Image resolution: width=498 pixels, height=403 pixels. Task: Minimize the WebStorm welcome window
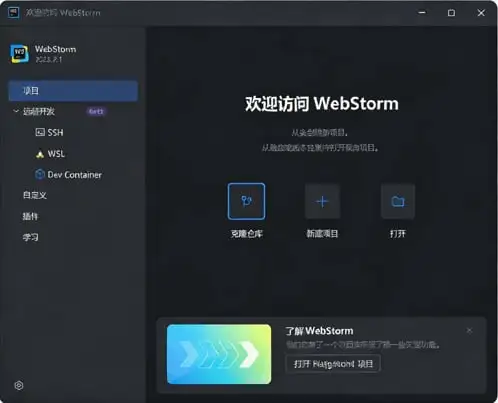pyautogui.click(x=422, y=13)
